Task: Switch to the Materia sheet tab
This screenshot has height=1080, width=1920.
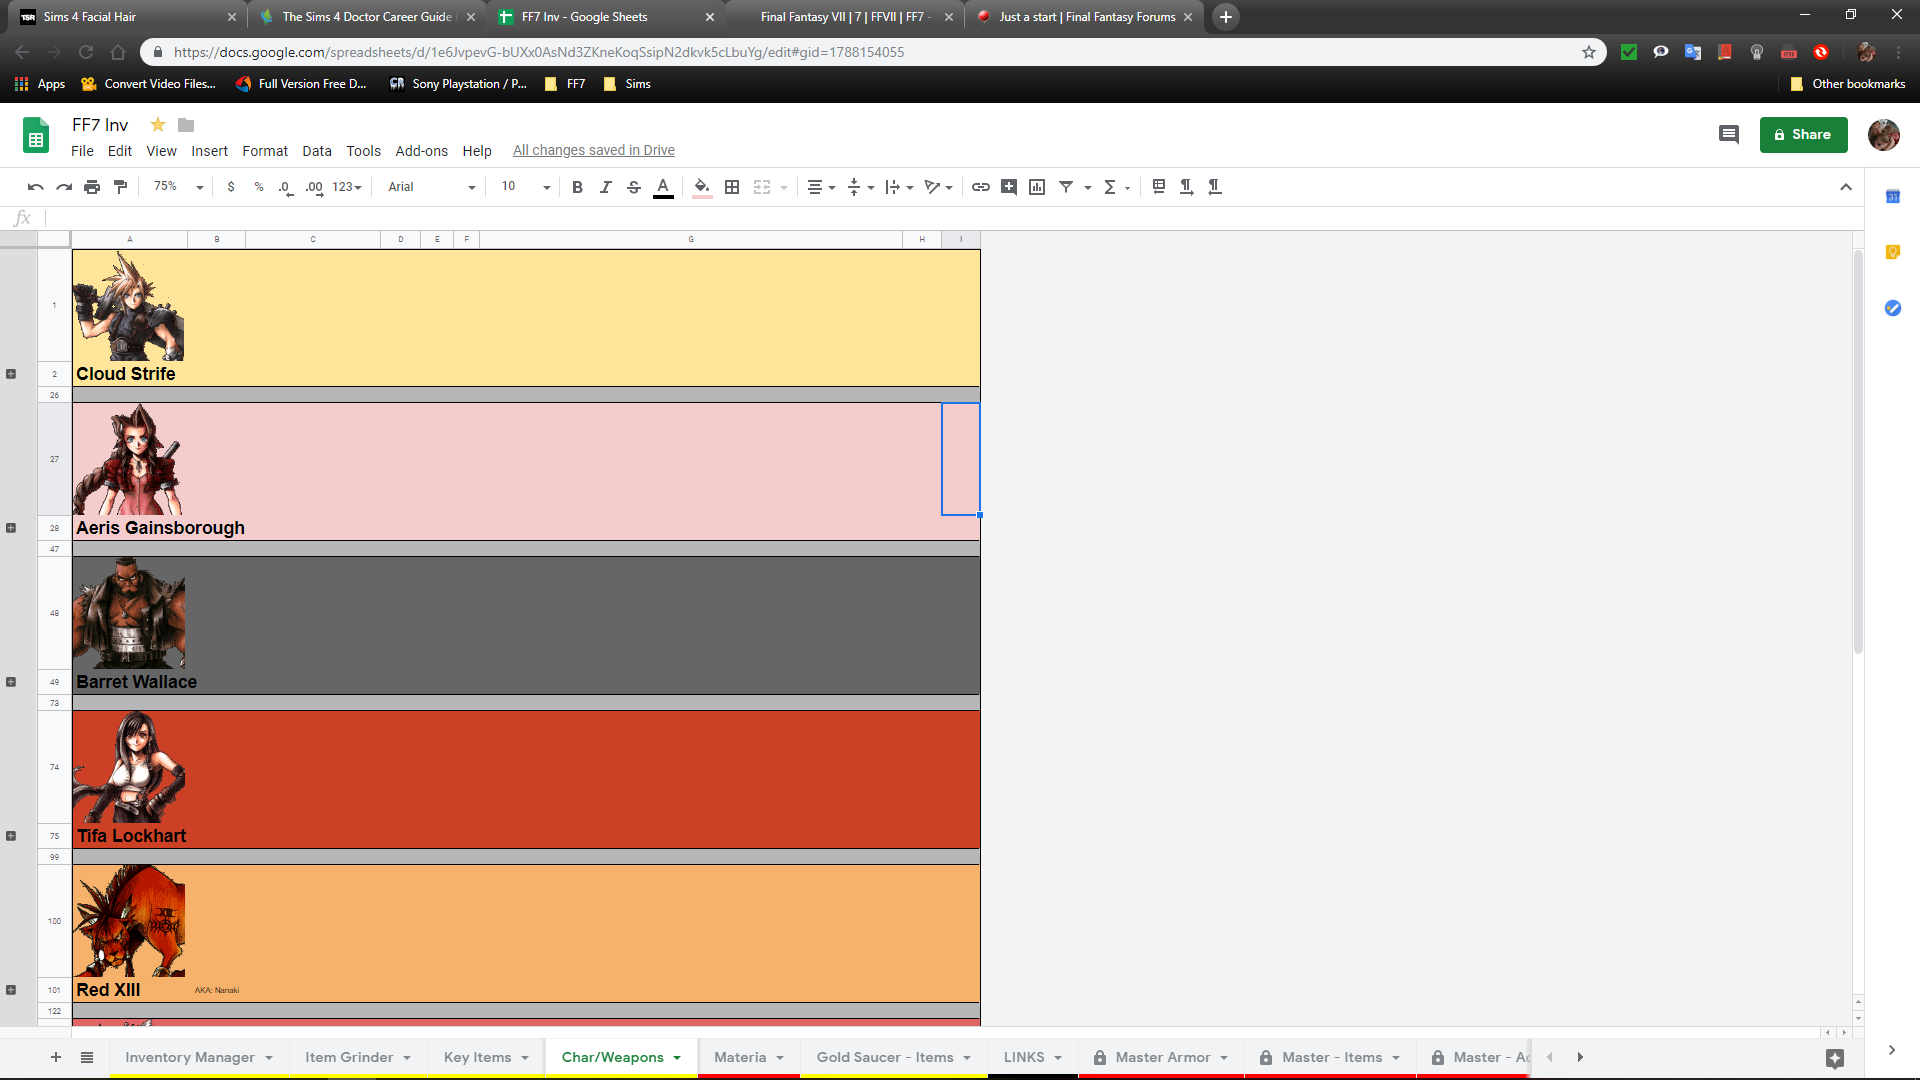Action: click(749, 1057)
